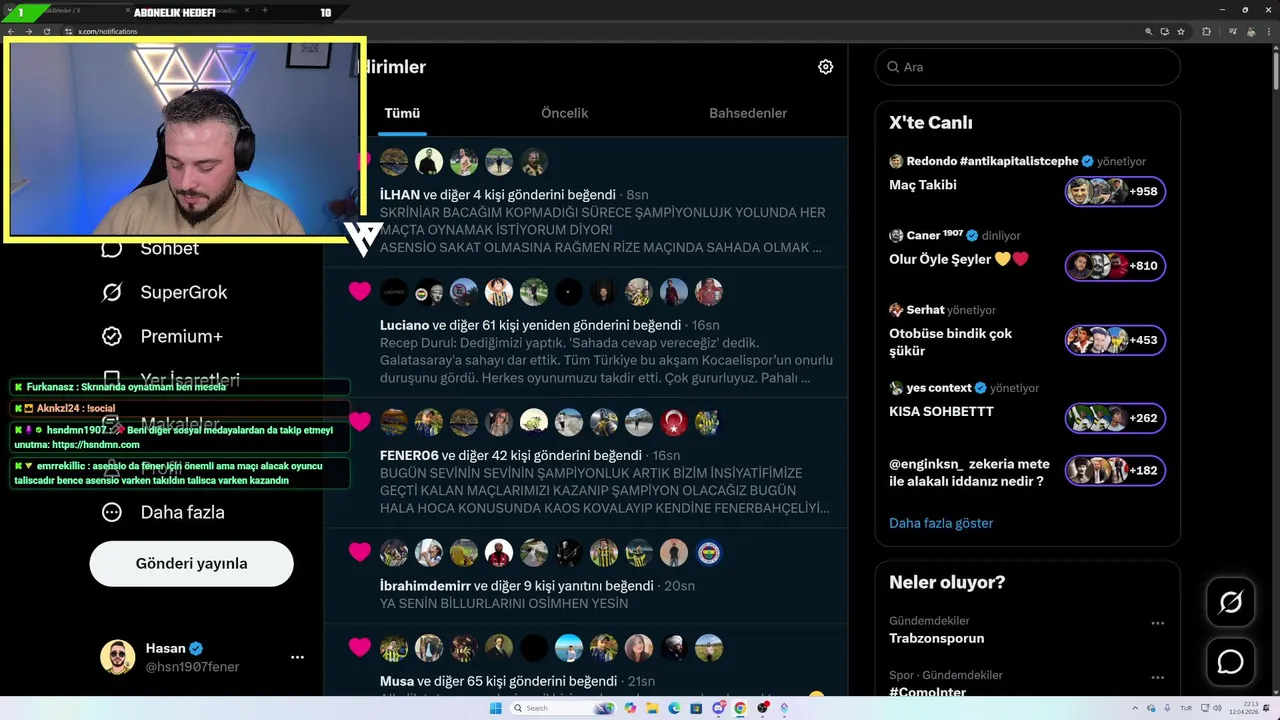Open Google Chrome from the taskbar
This screenshot has height=720, width=1280.
pyautogui.click(x=740, y=708)
